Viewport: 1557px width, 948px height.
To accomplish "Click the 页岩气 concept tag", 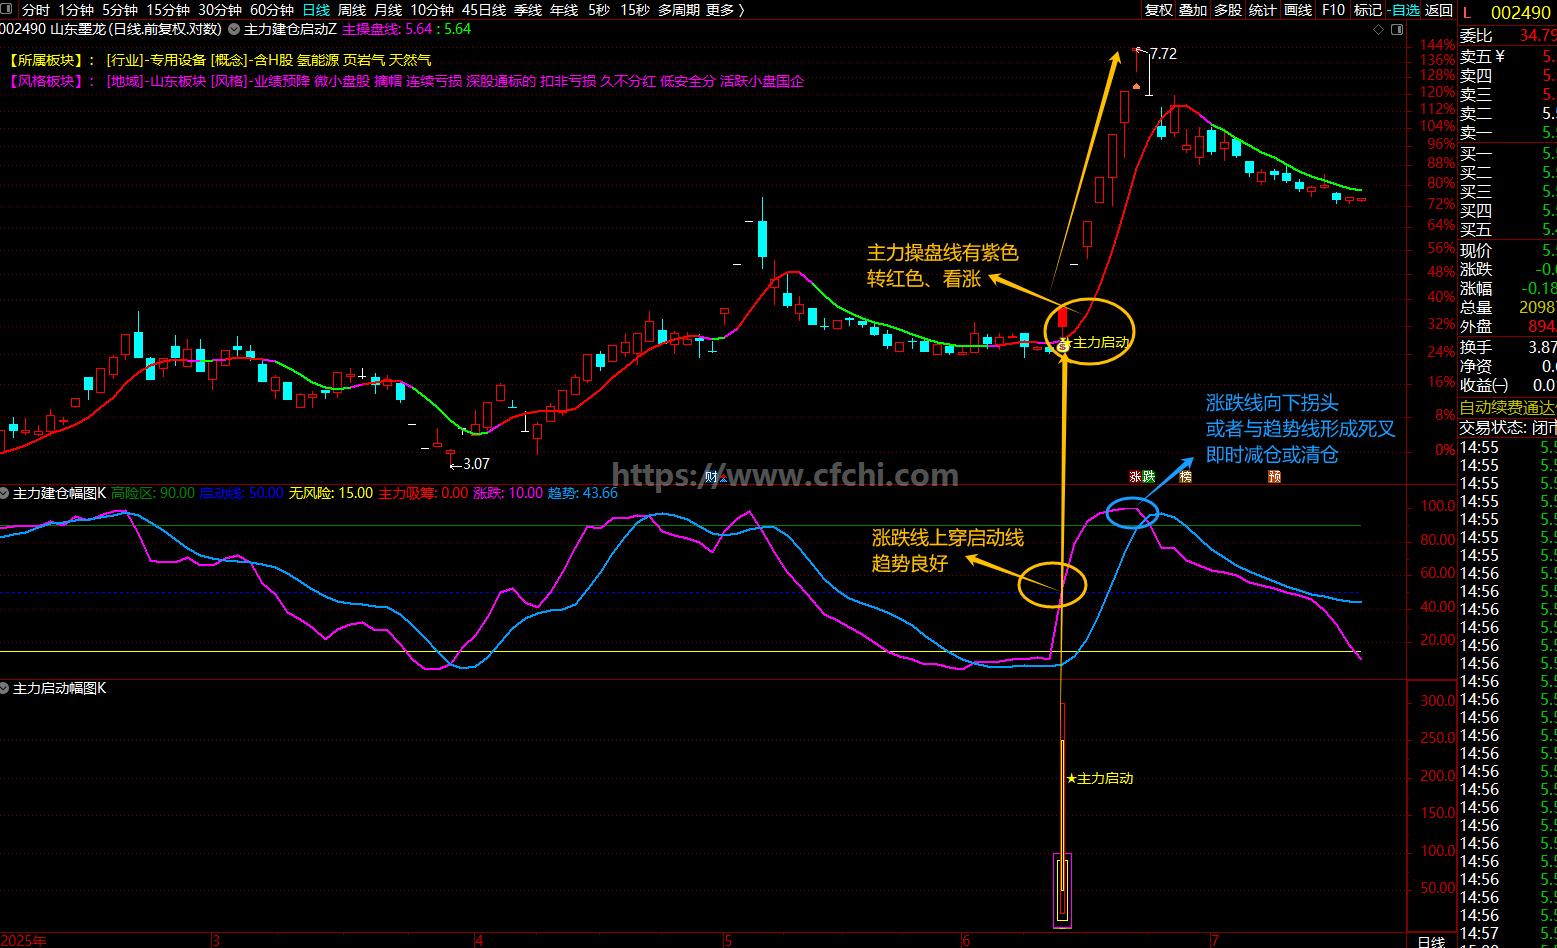I will (364, 60).
